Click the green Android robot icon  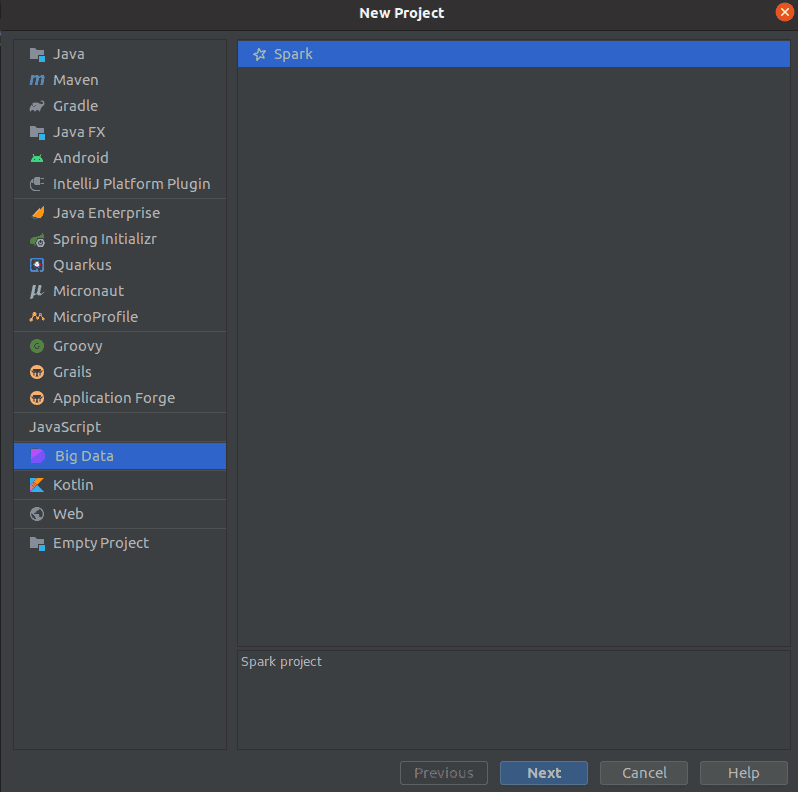[37, 158]
